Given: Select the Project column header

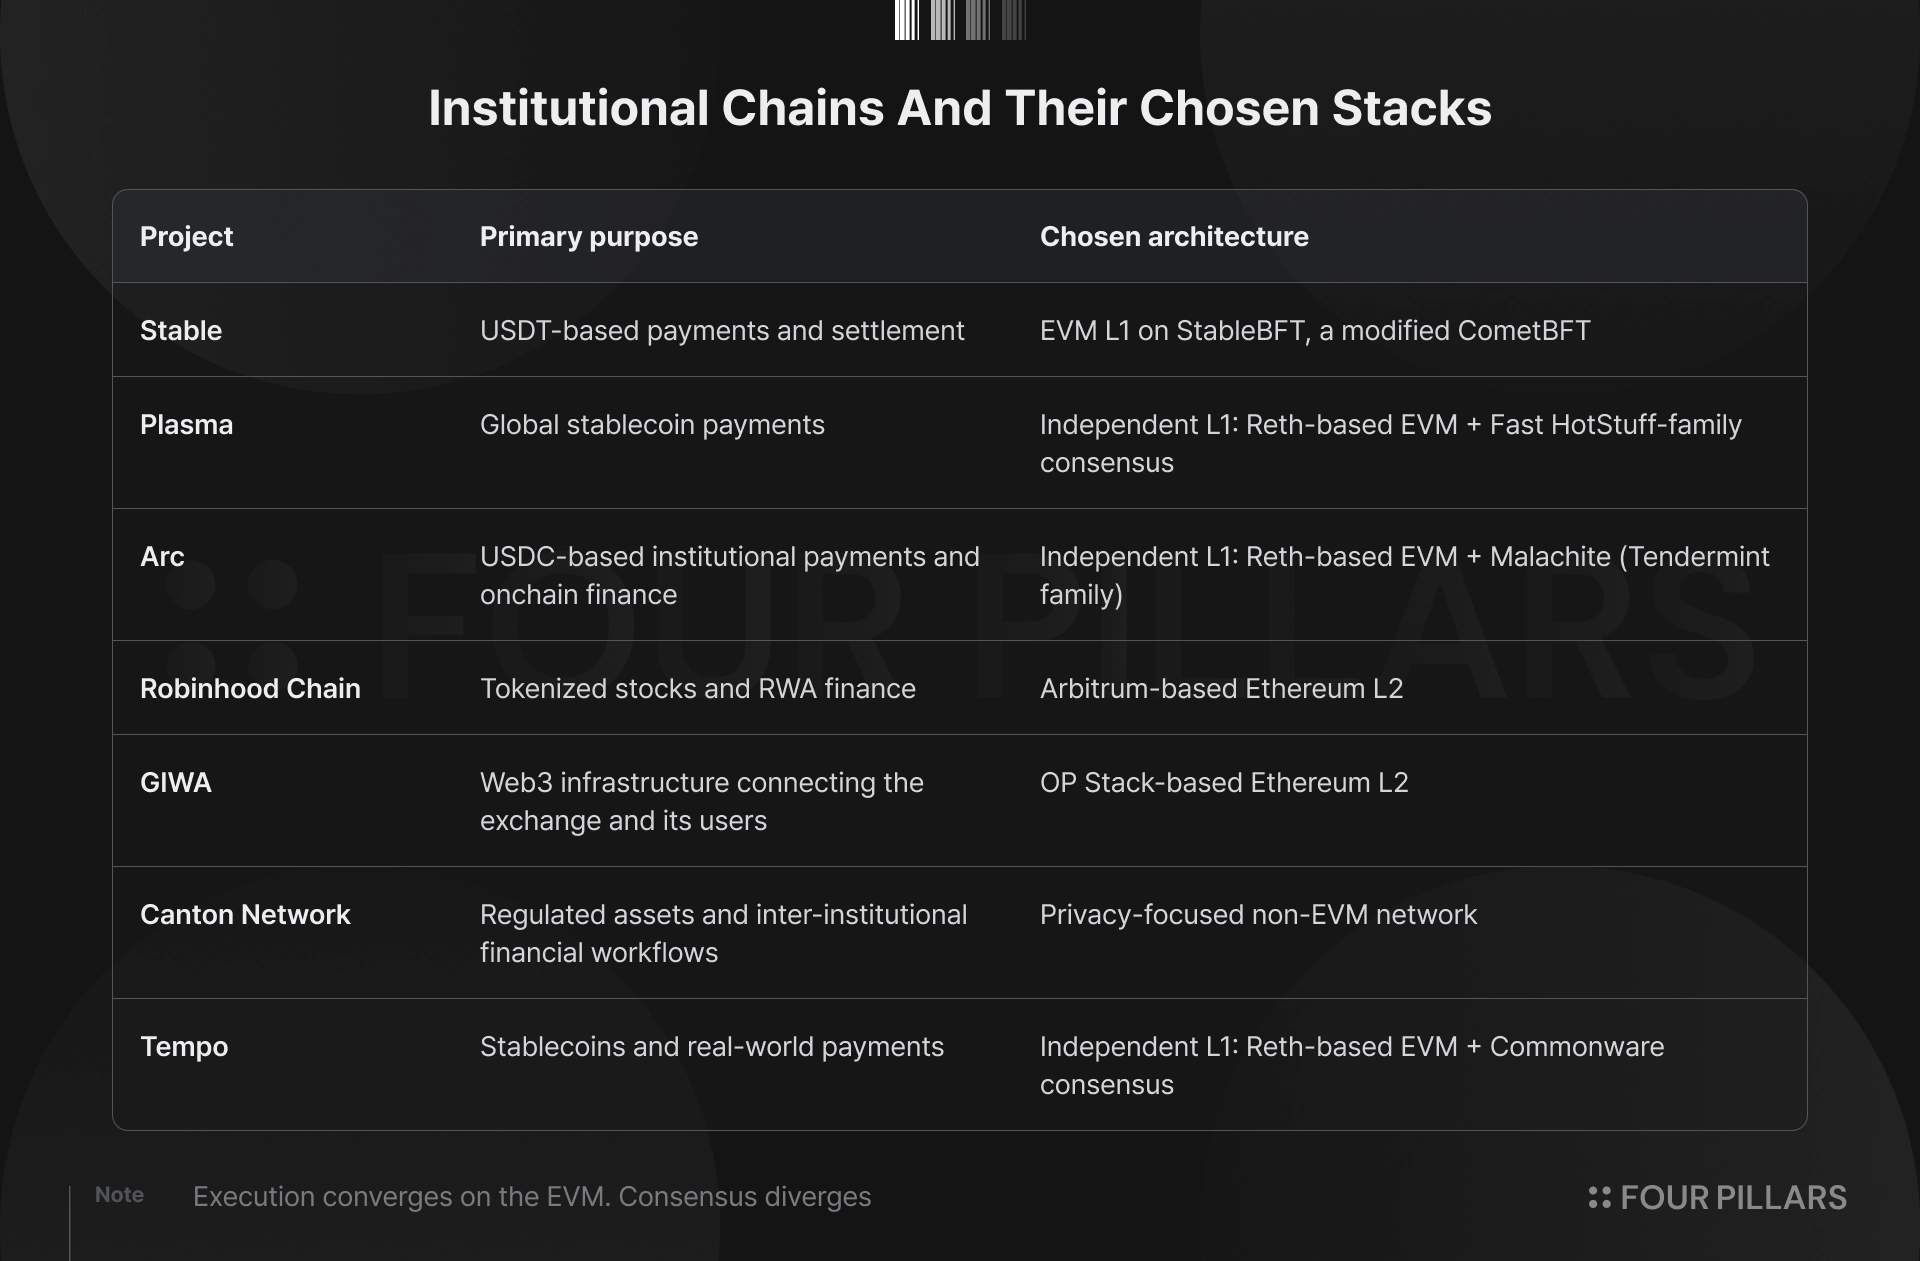Looking at the screenshot, I should [186, 236].
